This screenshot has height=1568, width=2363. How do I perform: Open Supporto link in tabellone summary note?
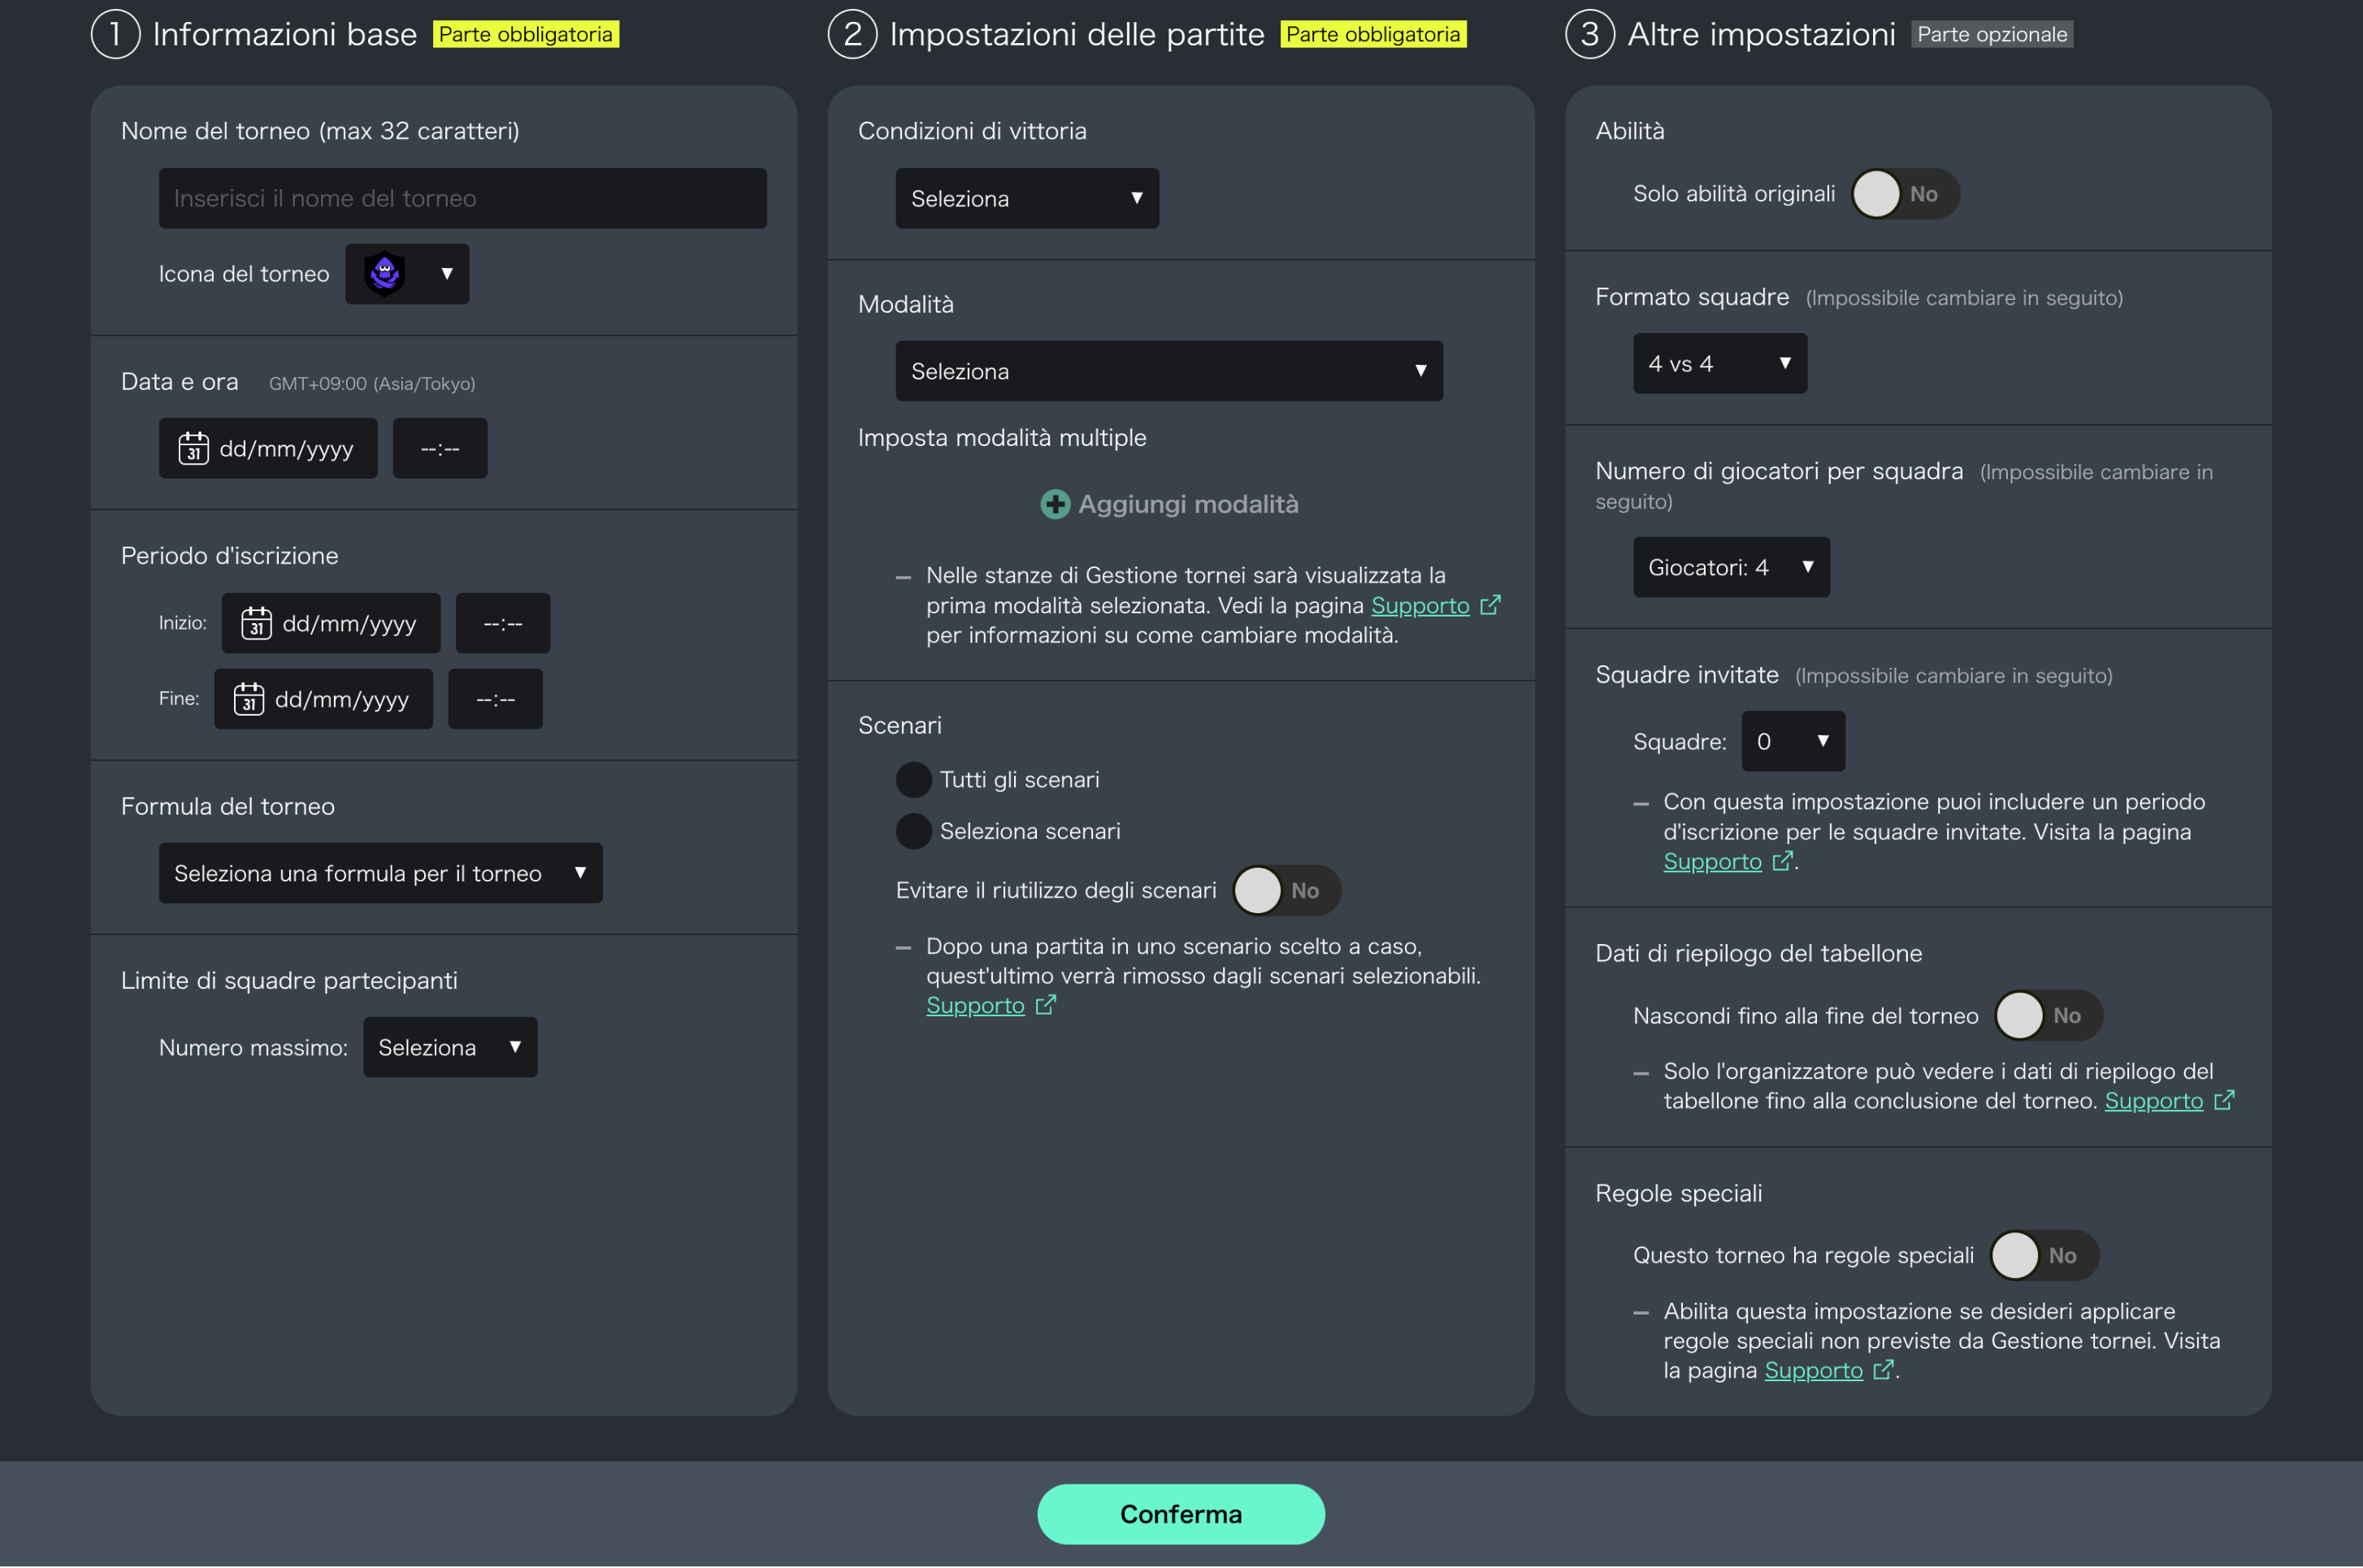(x=2154, y=1100)
